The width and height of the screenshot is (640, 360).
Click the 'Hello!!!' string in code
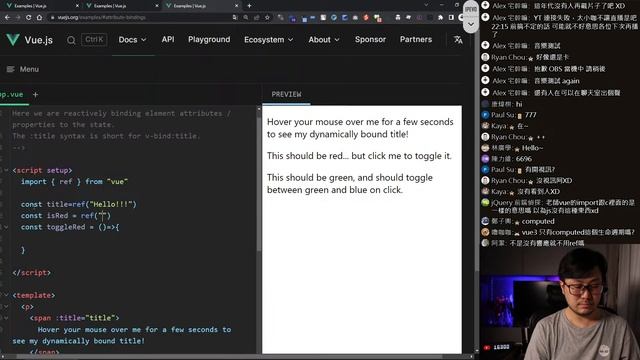pos(111,204)
